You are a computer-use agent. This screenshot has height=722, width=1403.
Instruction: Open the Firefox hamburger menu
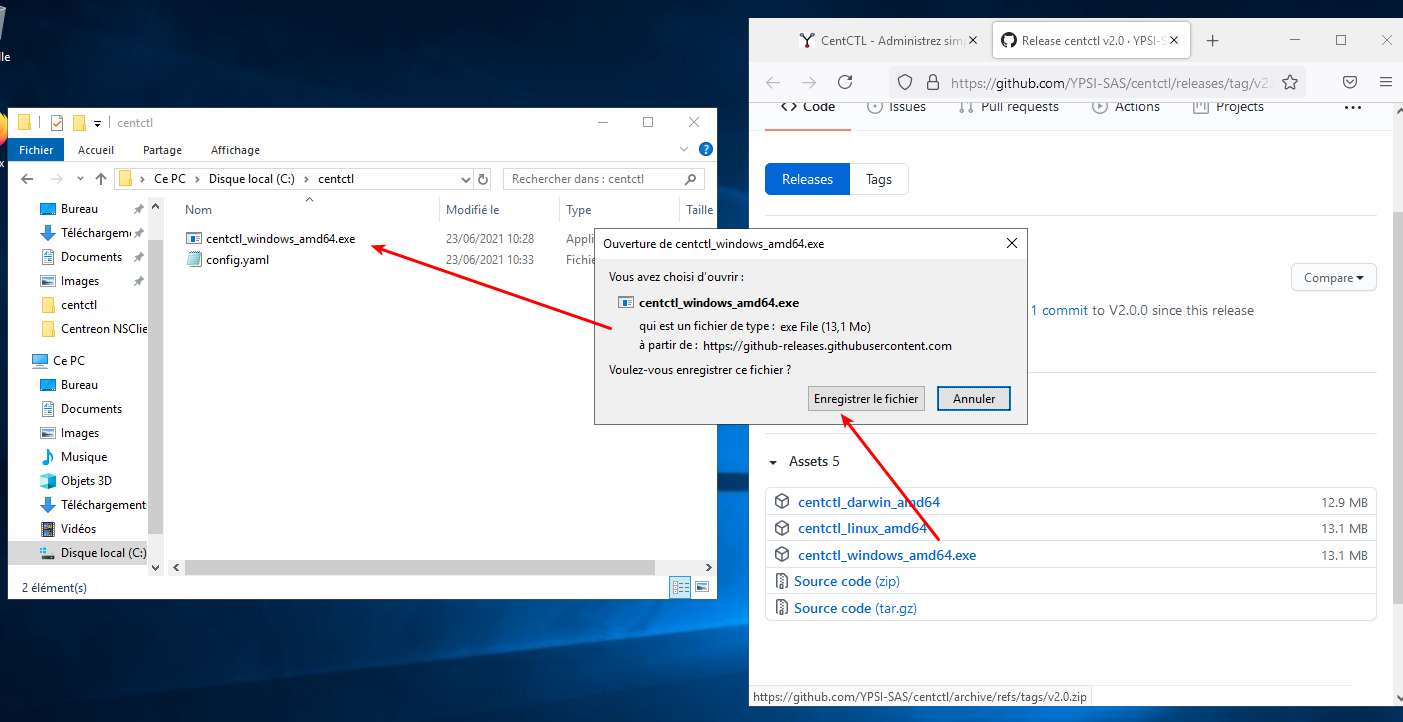tap(1385, 82)
